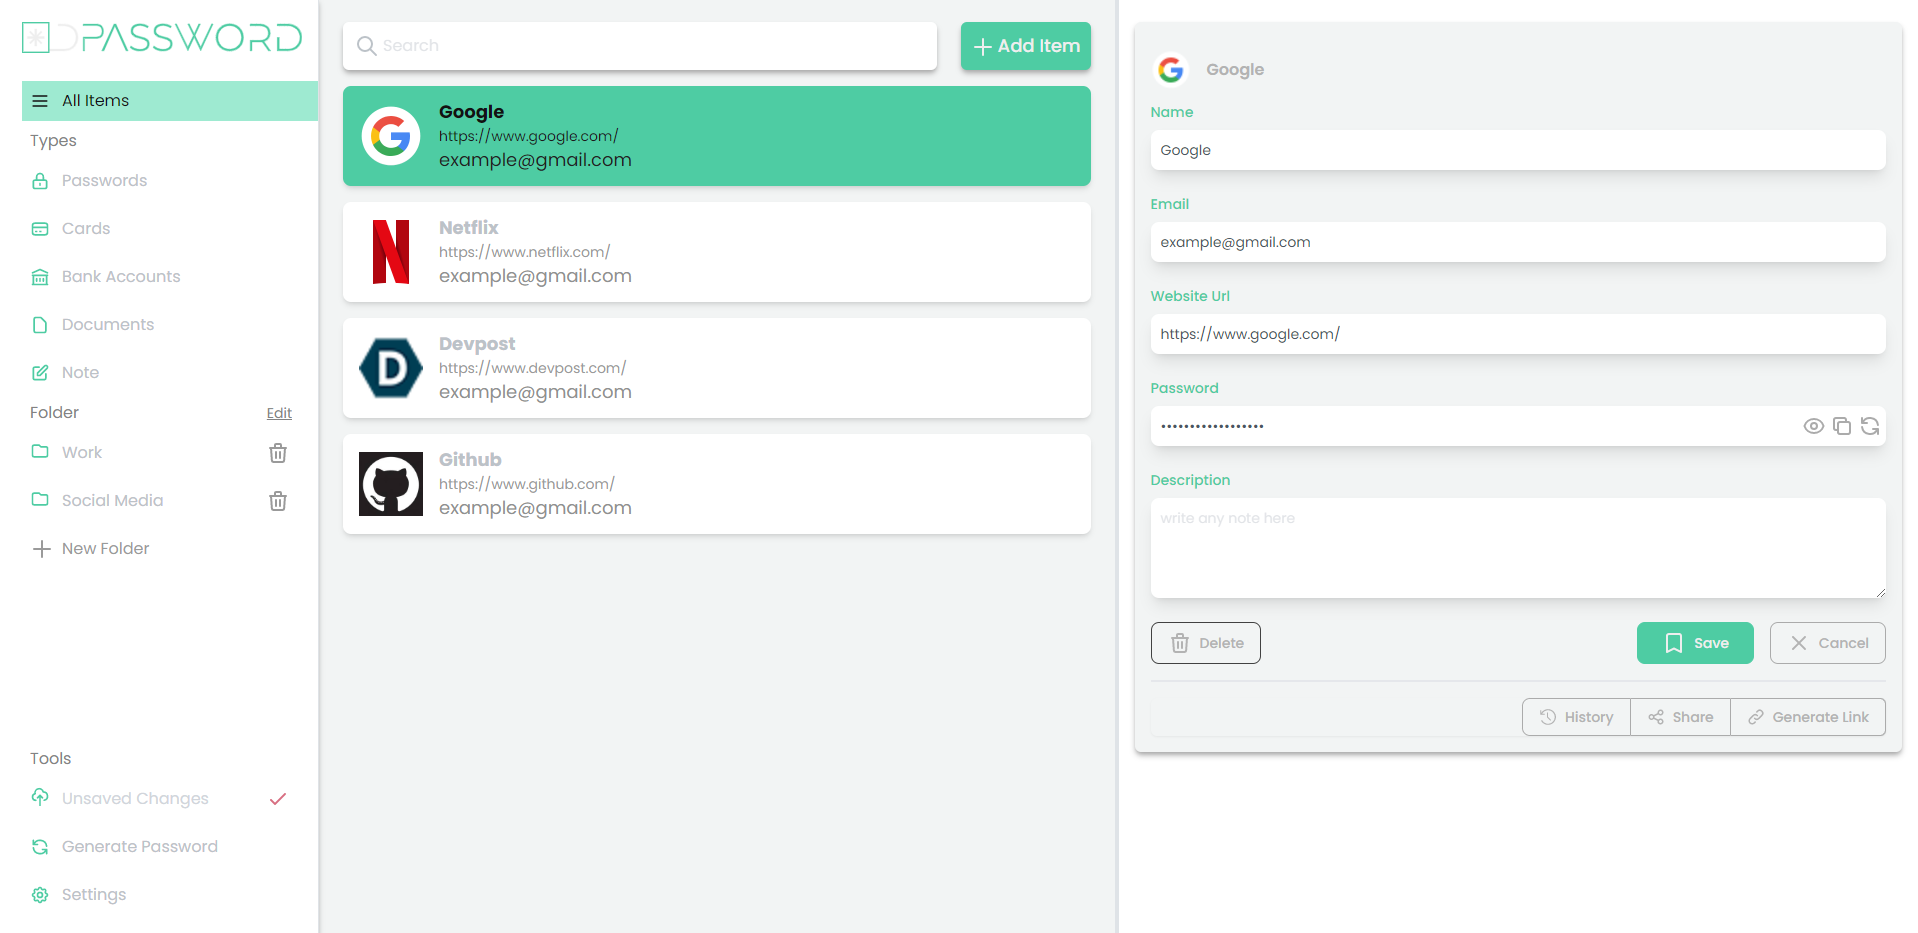Delete the Social Media folder via trash icon
Viewport: 1918px width, 933px height.
[278, 501]
